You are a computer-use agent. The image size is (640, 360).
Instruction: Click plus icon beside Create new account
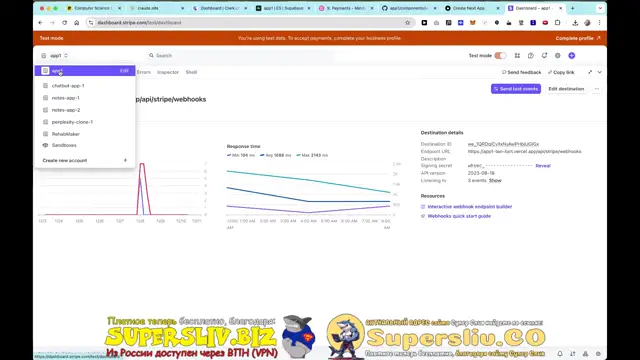[x=125, y=160]
